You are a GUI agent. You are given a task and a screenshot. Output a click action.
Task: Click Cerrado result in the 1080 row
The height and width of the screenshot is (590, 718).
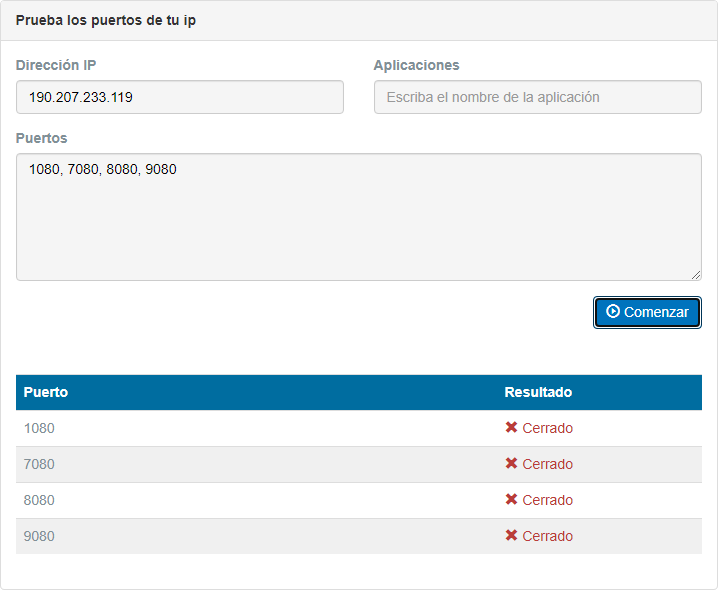[548, 428]
